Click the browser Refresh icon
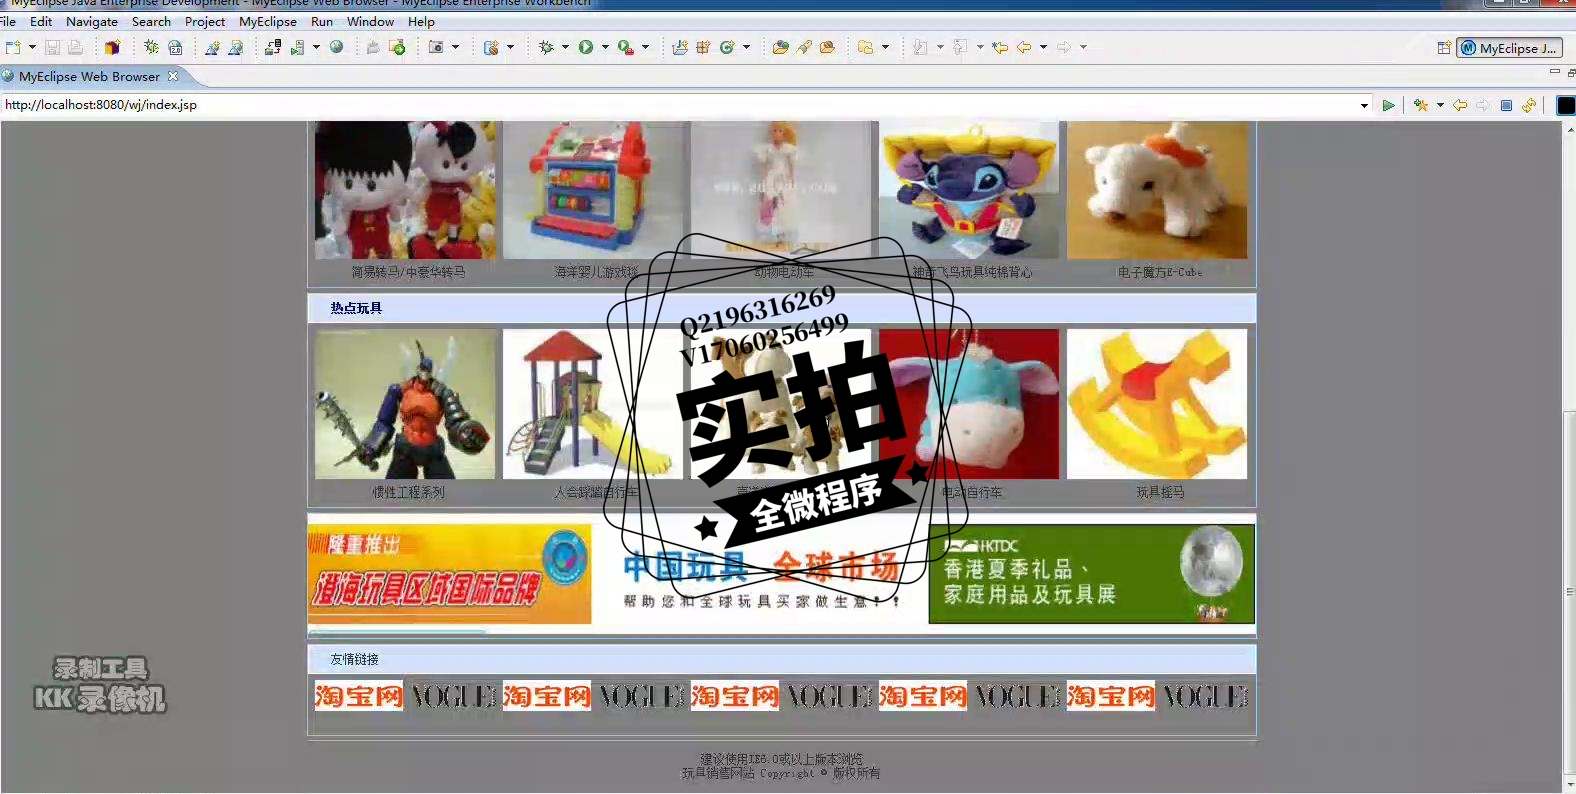The width and height of the screenshot is (1576, 794). [x=1529, y=105]
